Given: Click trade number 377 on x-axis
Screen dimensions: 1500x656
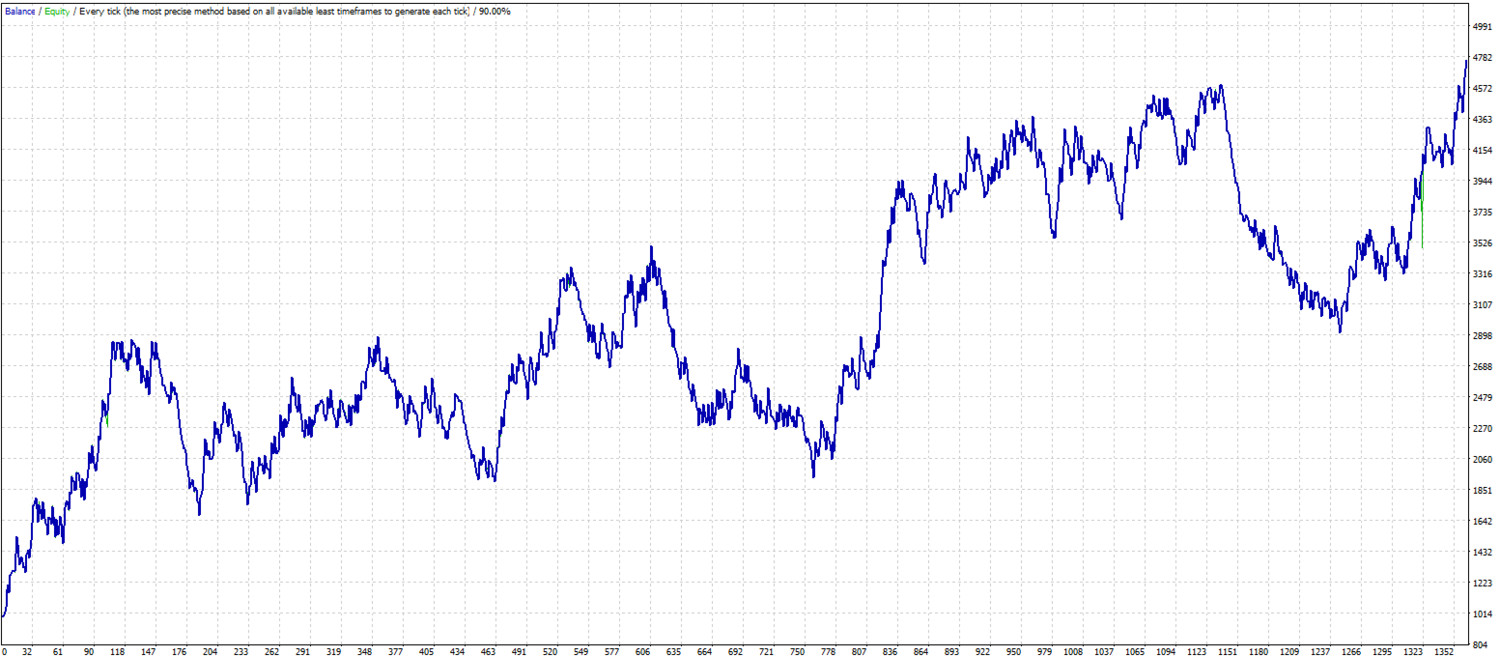Looking at the screenshot, I should (x=395, y=650).
